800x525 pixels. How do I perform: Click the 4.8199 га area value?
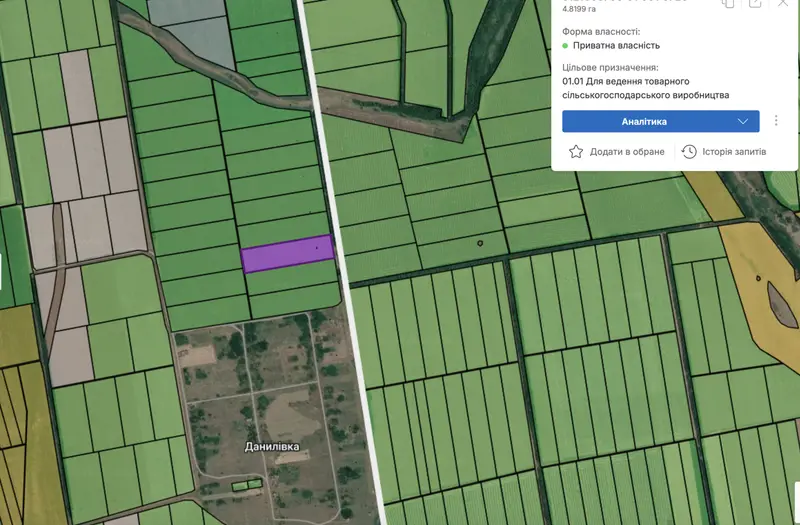click(579, 9)
